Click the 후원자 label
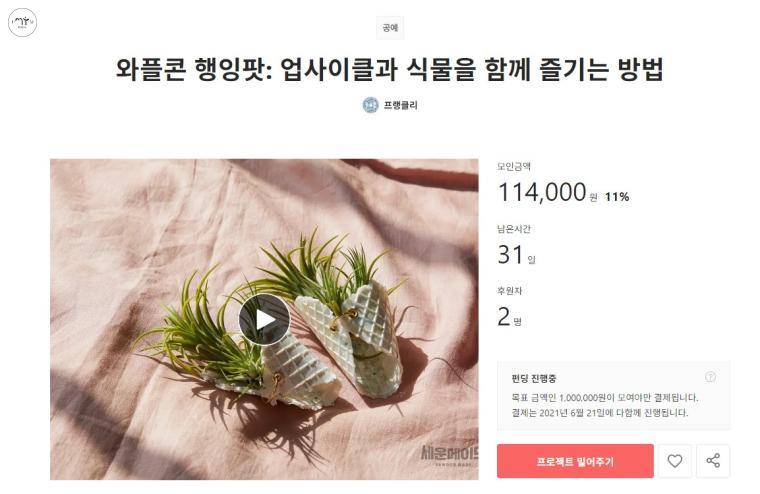Image resolution: width=760 pixels, height=494 pixels. point(509,290)
